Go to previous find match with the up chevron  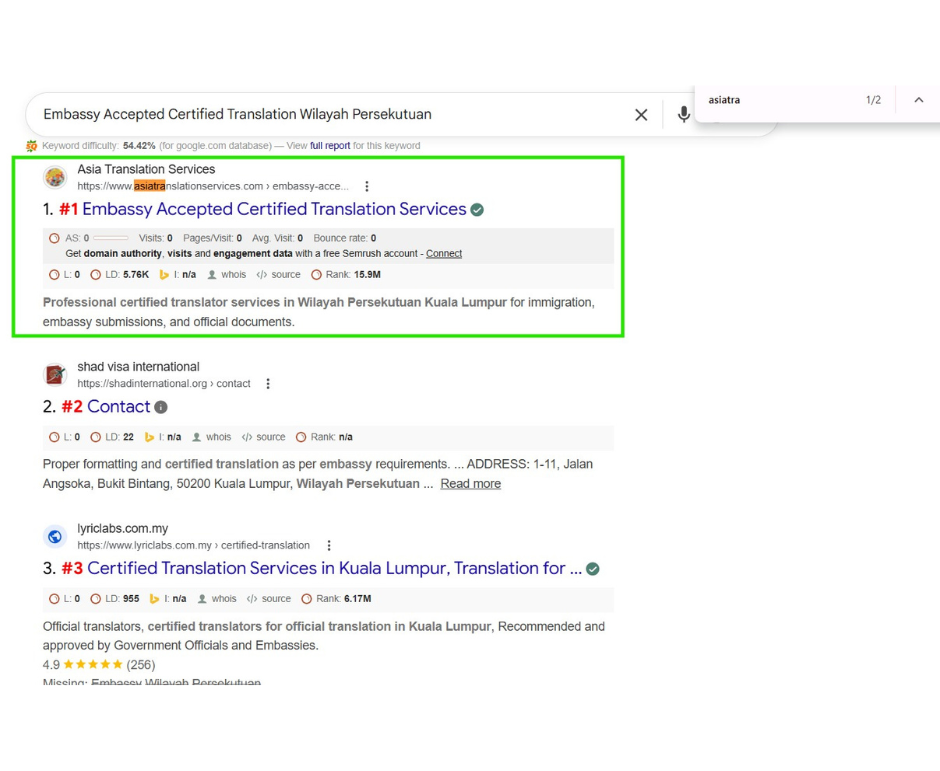pyautogui.click(x=918, y=100)
